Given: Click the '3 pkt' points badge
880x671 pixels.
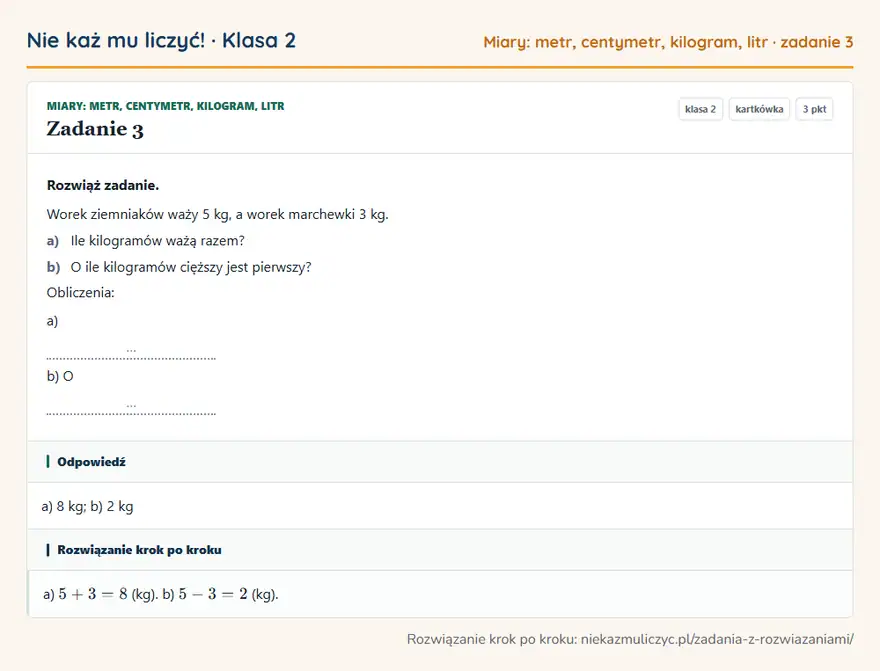Looking at the screenshot, I should (814, 109).
